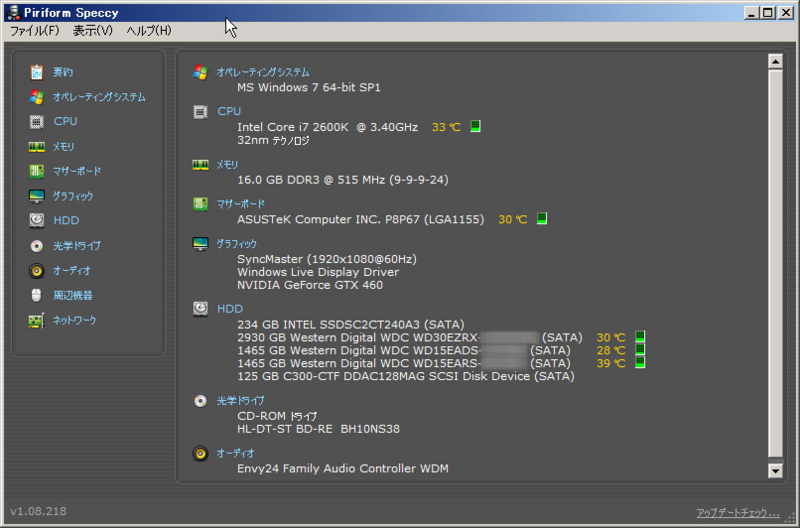Click the HDD heading in summary
The height and width of the screenshot is (528, 800).
(230, 309)
